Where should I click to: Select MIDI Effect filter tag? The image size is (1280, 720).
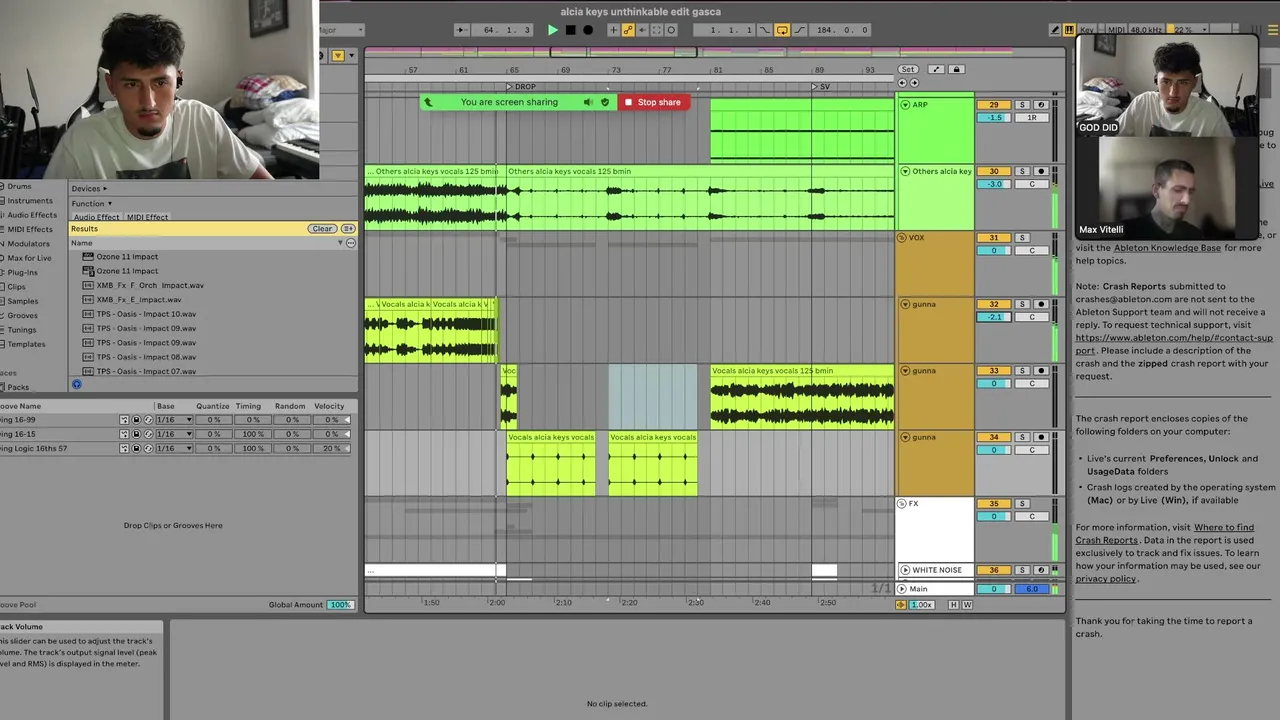(x=148, y=217)
